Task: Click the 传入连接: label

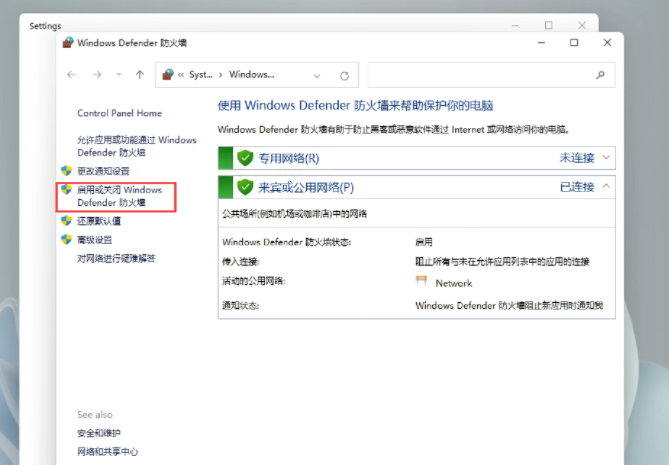Action: (241, 262)
